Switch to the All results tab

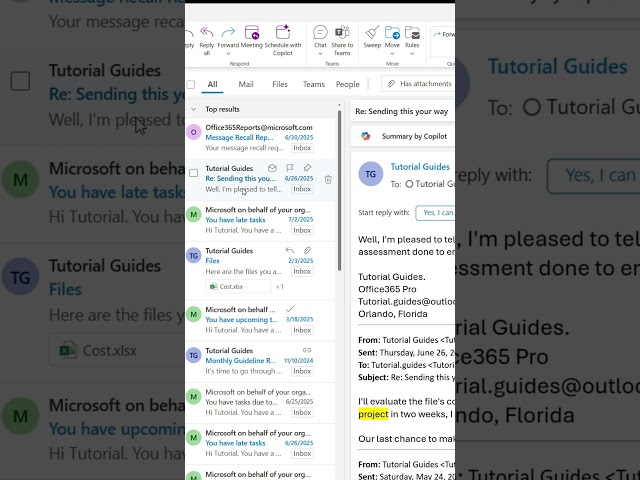(x=212, y=84)
